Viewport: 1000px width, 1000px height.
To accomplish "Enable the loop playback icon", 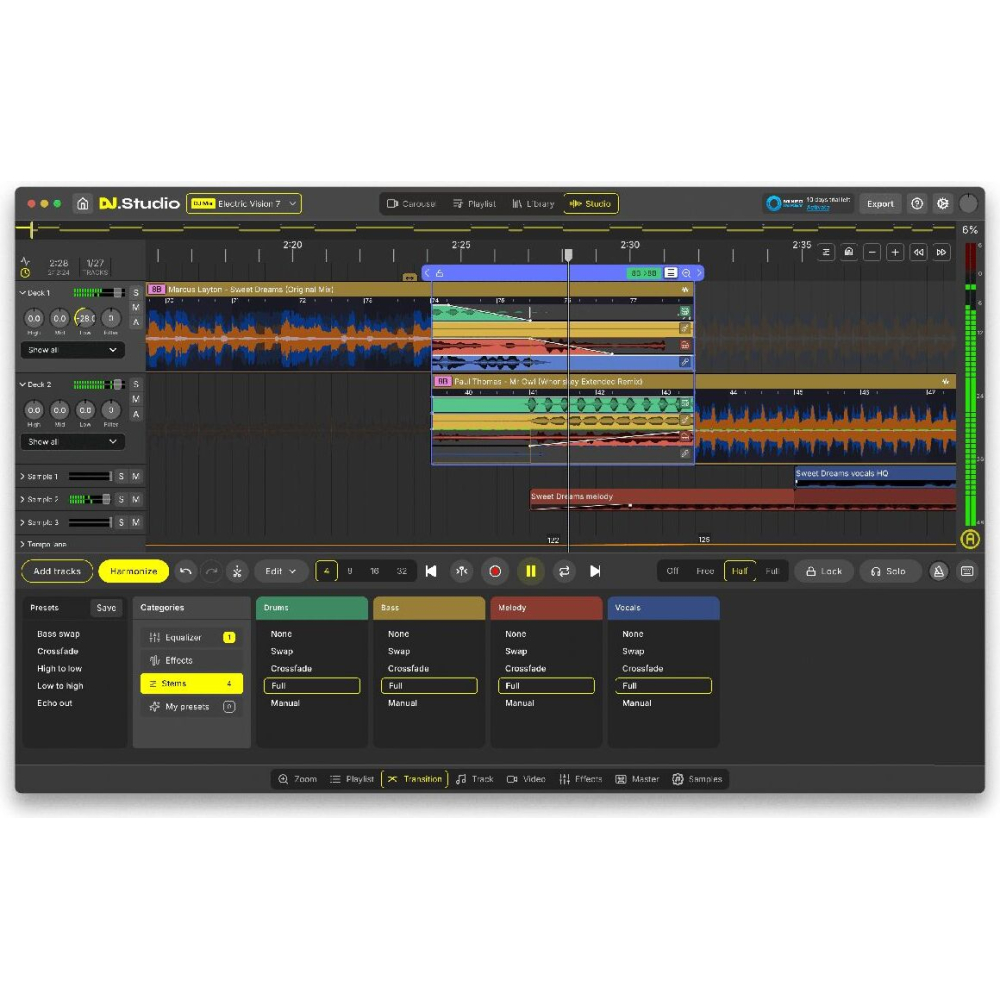I will click(x=566, y=571).
